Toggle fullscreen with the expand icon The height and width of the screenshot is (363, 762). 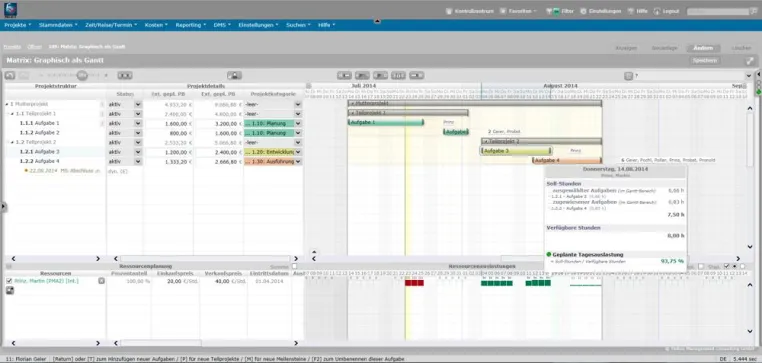(x=750, y=61)
